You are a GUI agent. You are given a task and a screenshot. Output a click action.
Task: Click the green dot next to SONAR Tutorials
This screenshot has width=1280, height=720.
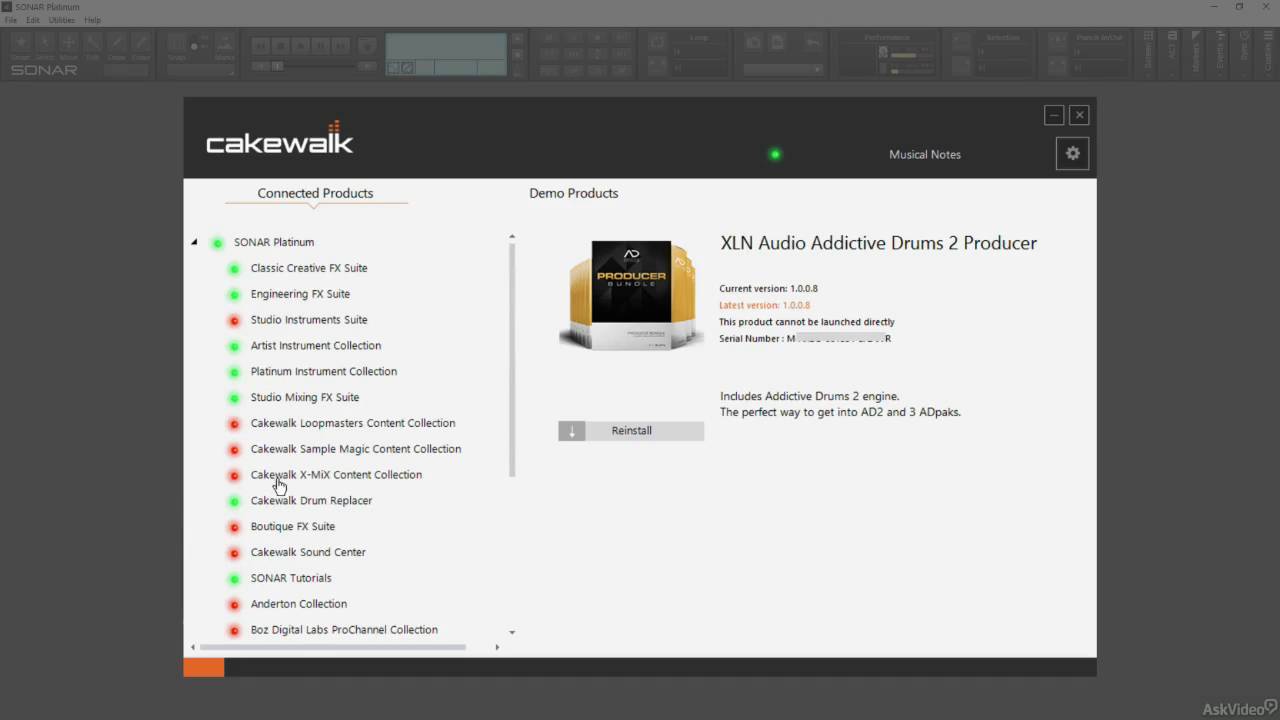[234, 579]
